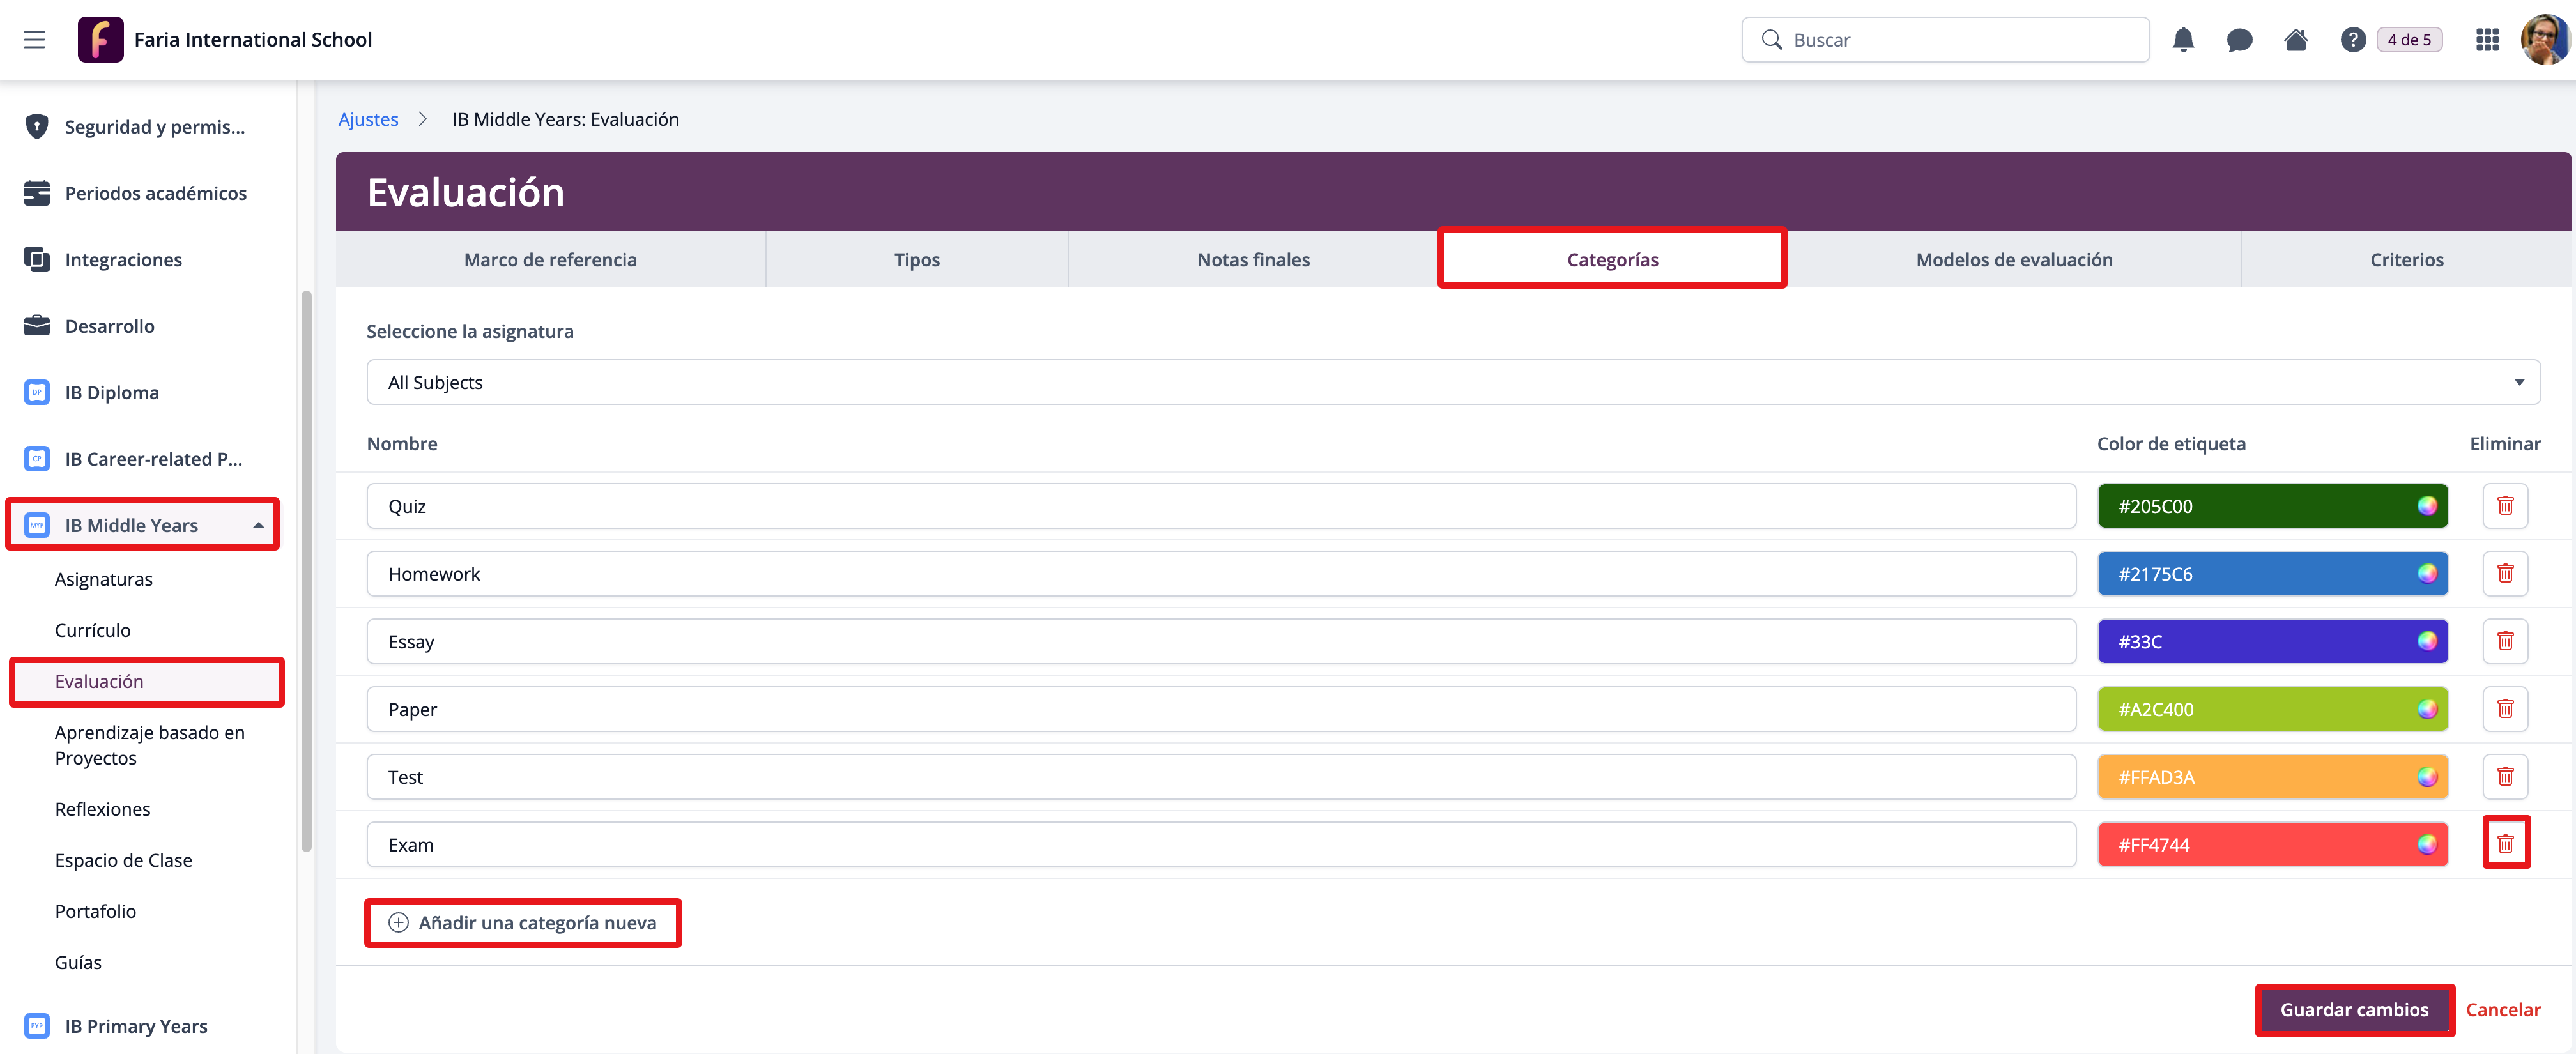Image resolution: width=2576 pixels, height=1054 pixels.
Task: Switch to the Modelos de evaluación tab
Action: pos(2013,260)
